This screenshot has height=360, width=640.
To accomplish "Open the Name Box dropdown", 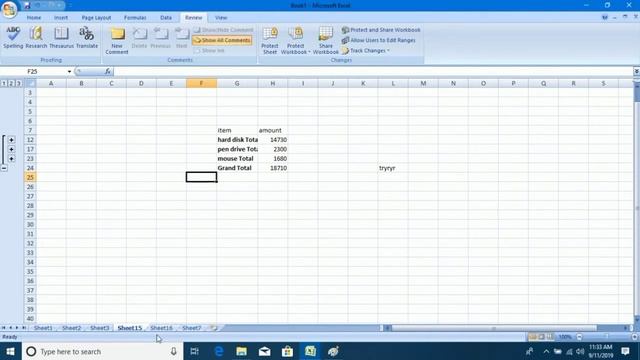I will click(x=69, y=71).
